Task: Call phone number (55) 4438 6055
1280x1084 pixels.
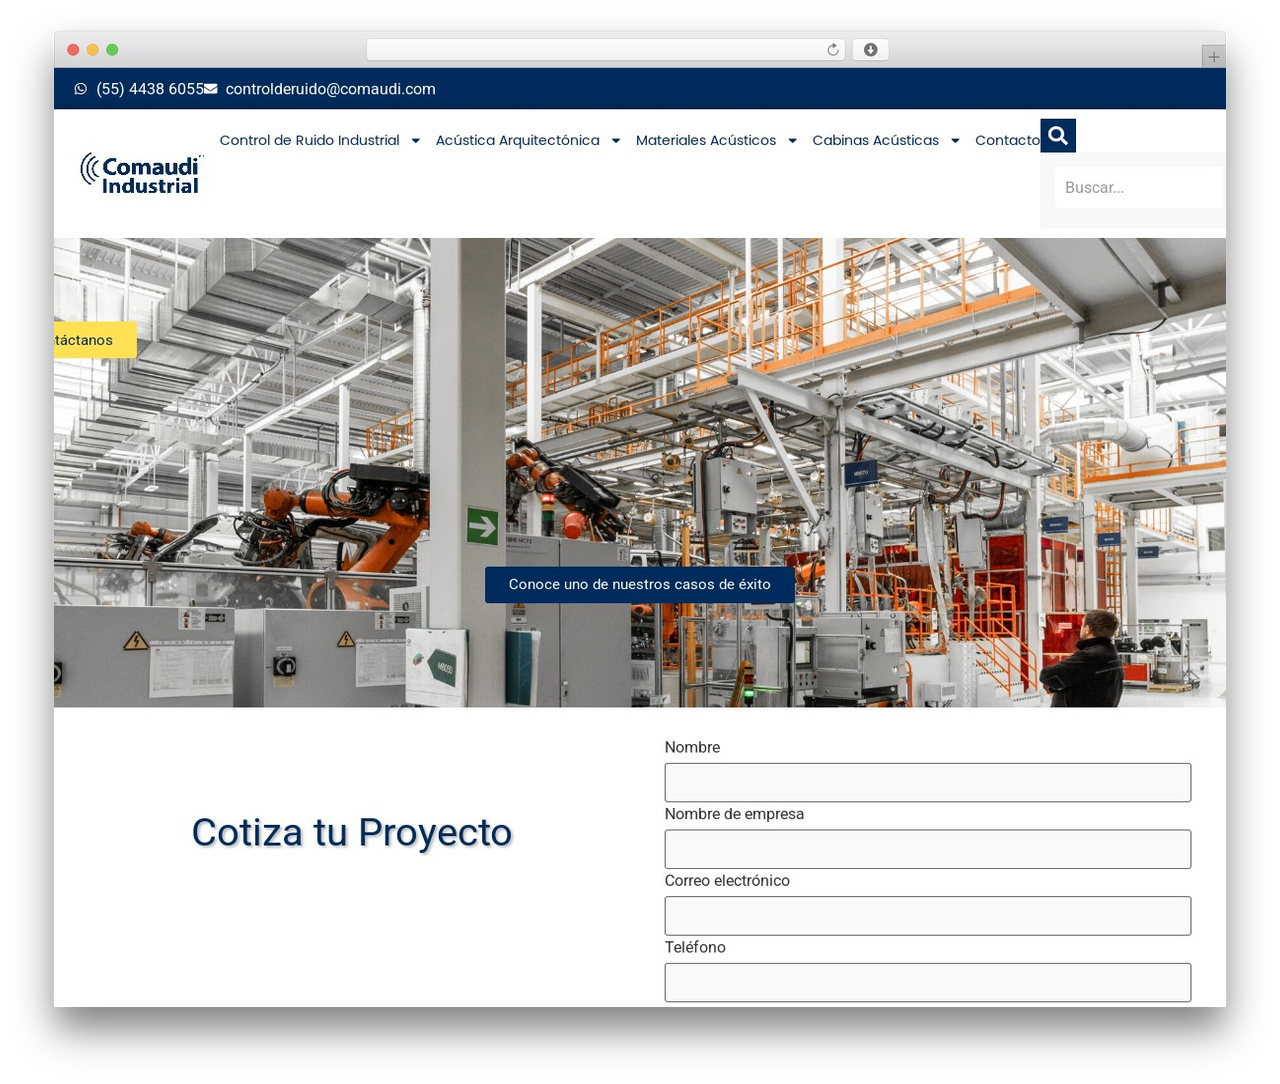Action: [x=150, y=89]
